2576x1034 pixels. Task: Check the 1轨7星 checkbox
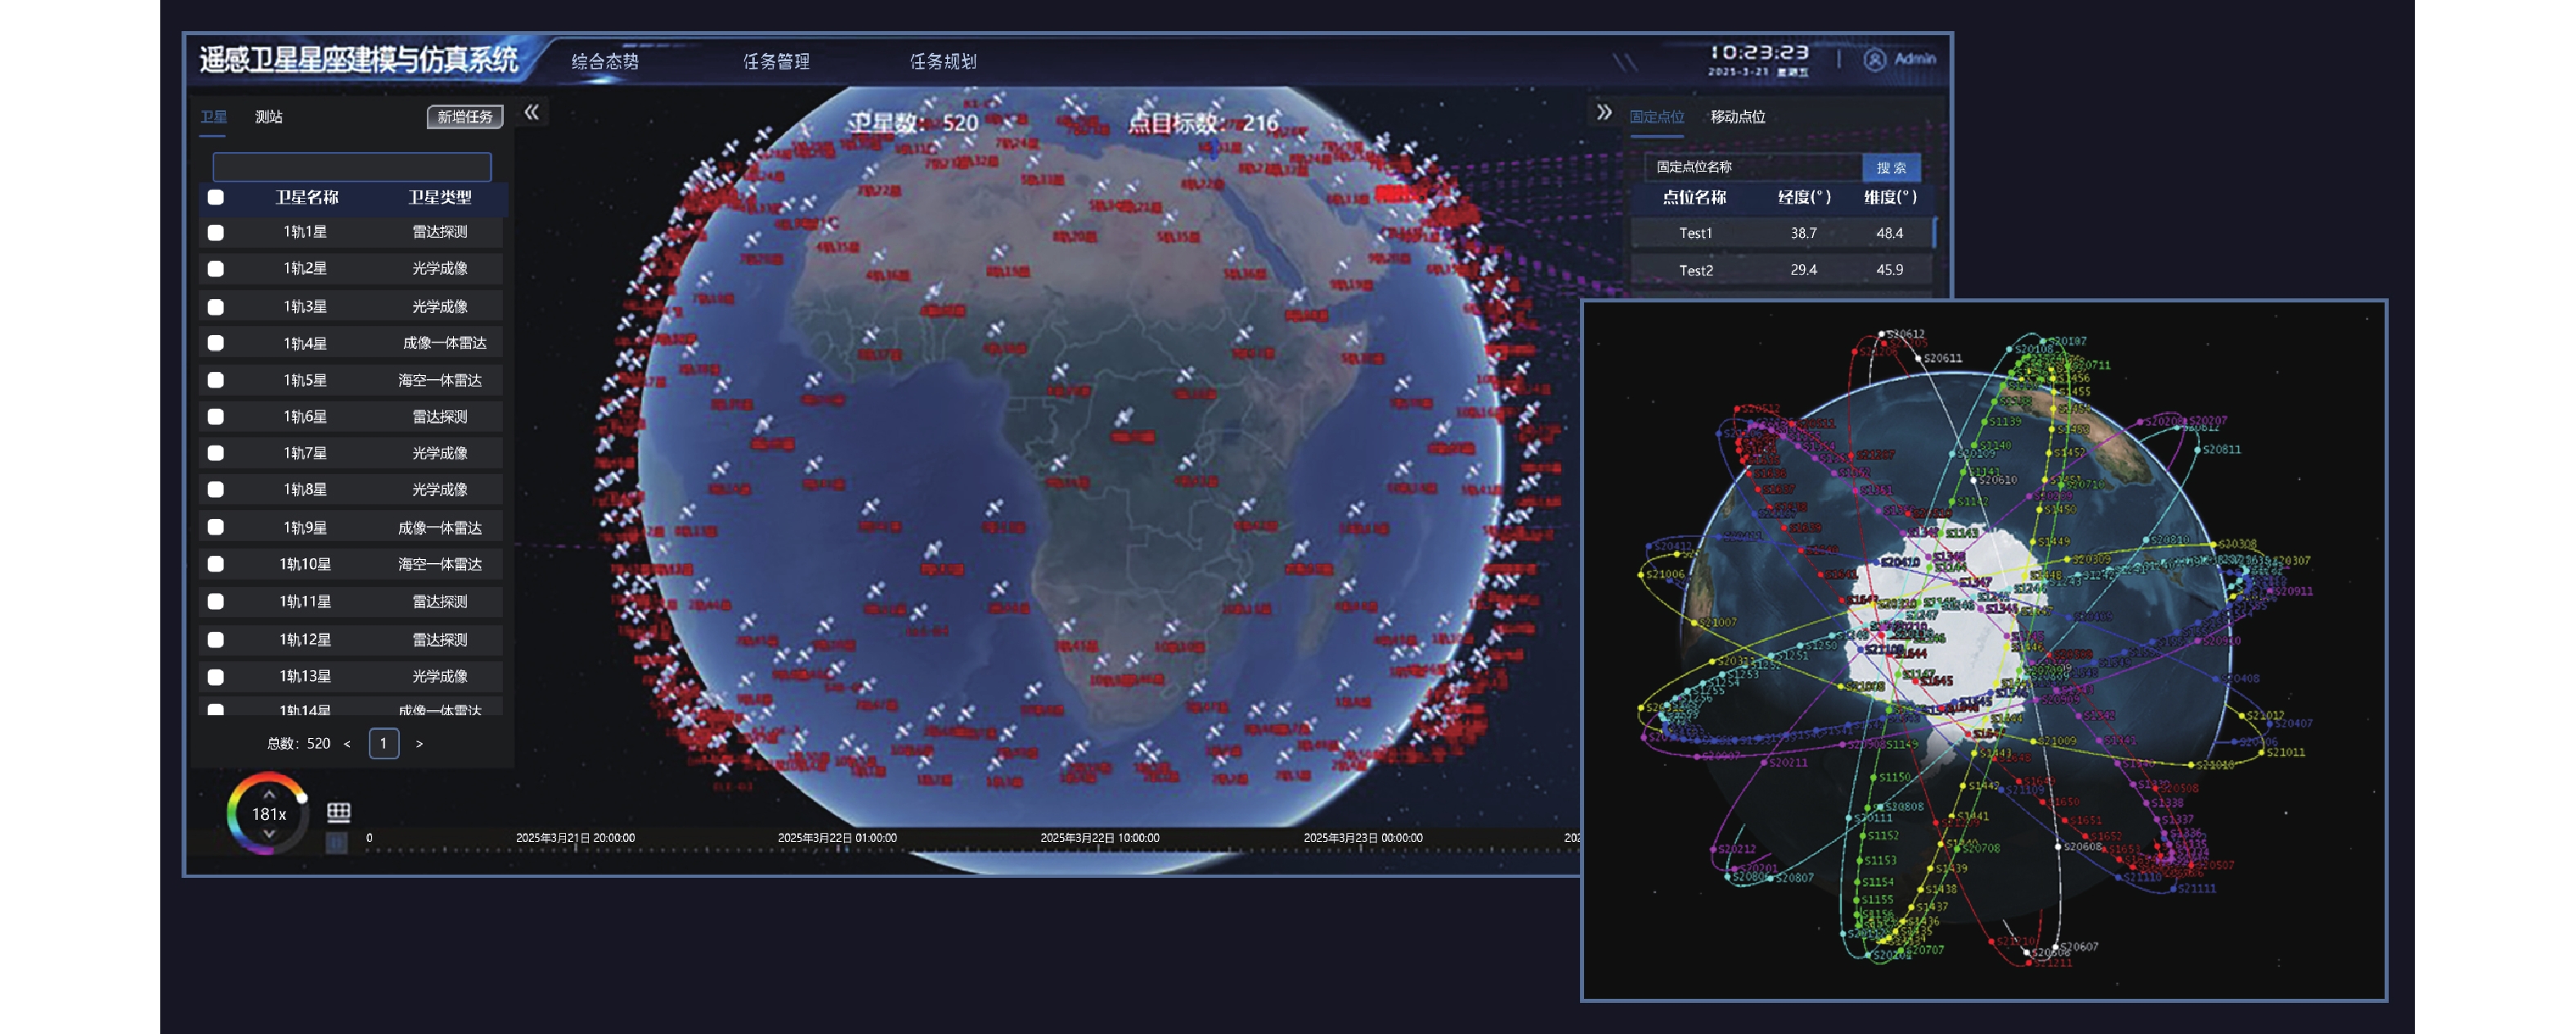[x=215, y=453]
